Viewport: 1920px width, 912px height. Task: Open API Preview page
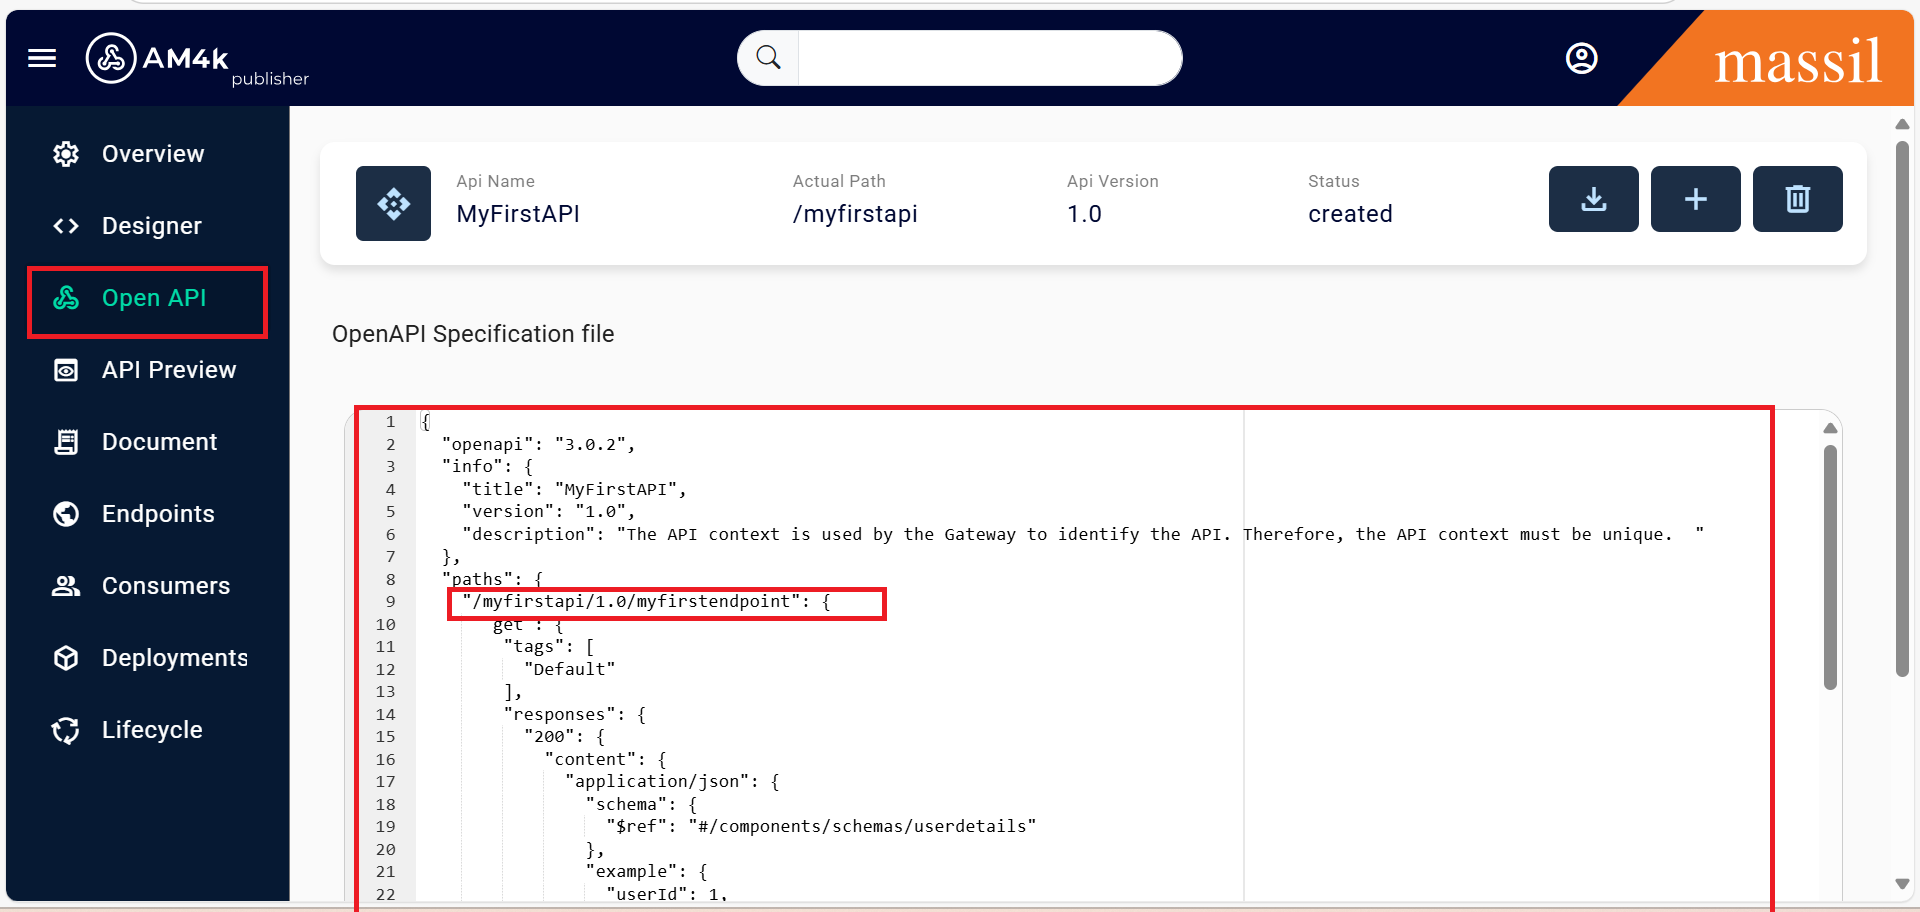(168, 370)
